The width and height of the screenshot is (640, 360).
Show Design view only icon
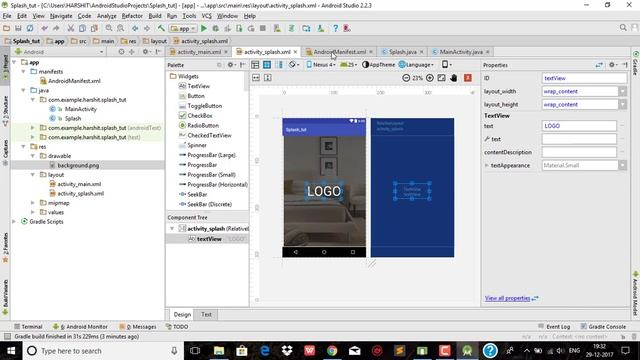[x=255, y=65]
